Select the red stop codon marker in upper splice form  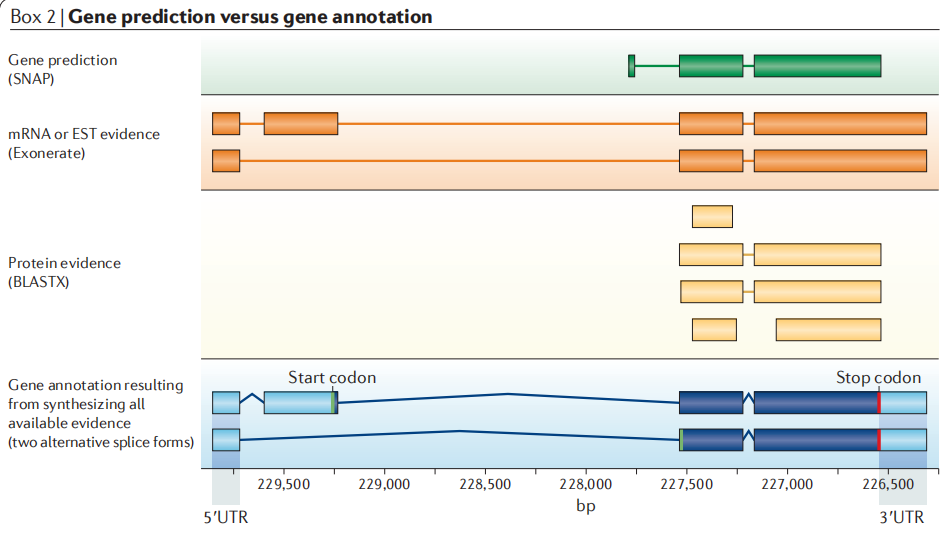coord(879,403)
